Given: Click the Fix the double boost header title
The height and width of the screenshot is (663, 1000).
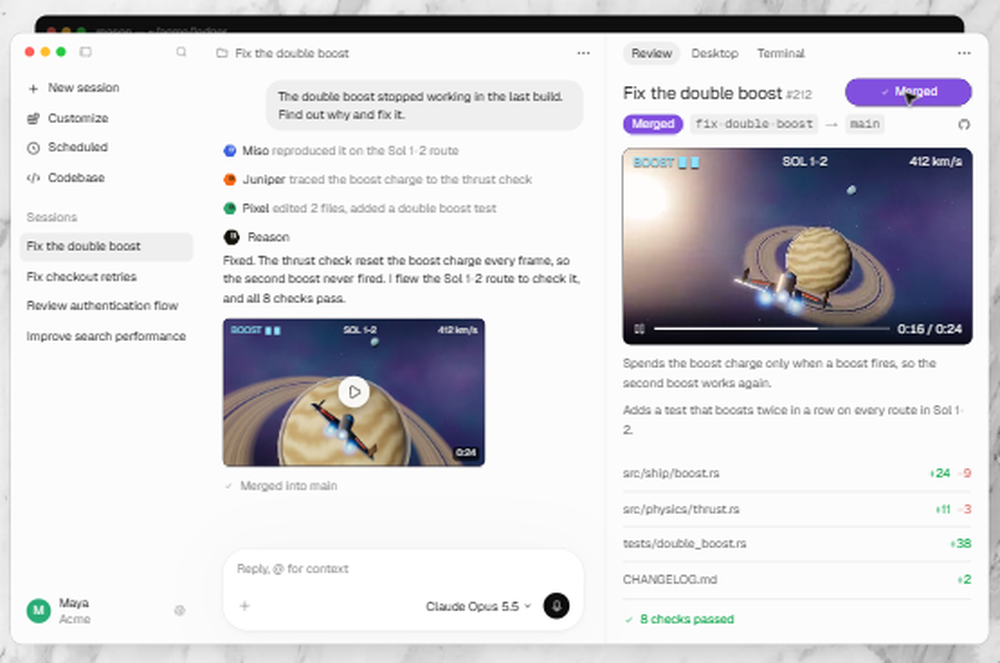Looking at the screenshot, I should [x=291, y=54].
